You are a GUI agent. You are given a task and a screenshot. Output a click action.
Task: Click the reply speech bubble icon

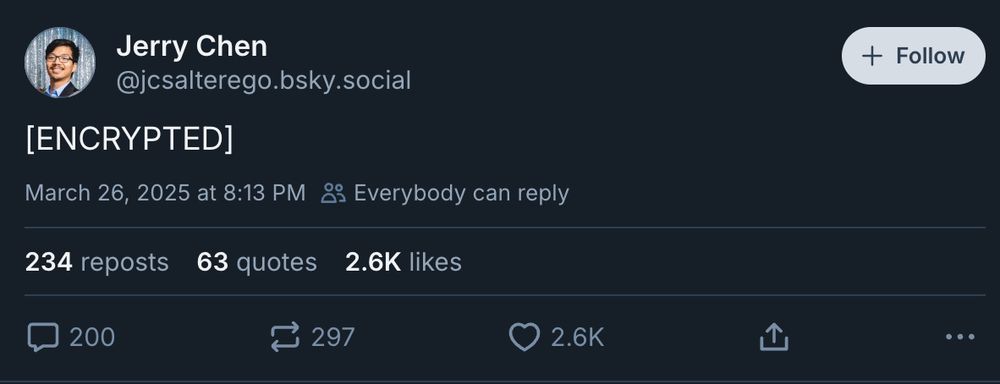tap(43, 337)
